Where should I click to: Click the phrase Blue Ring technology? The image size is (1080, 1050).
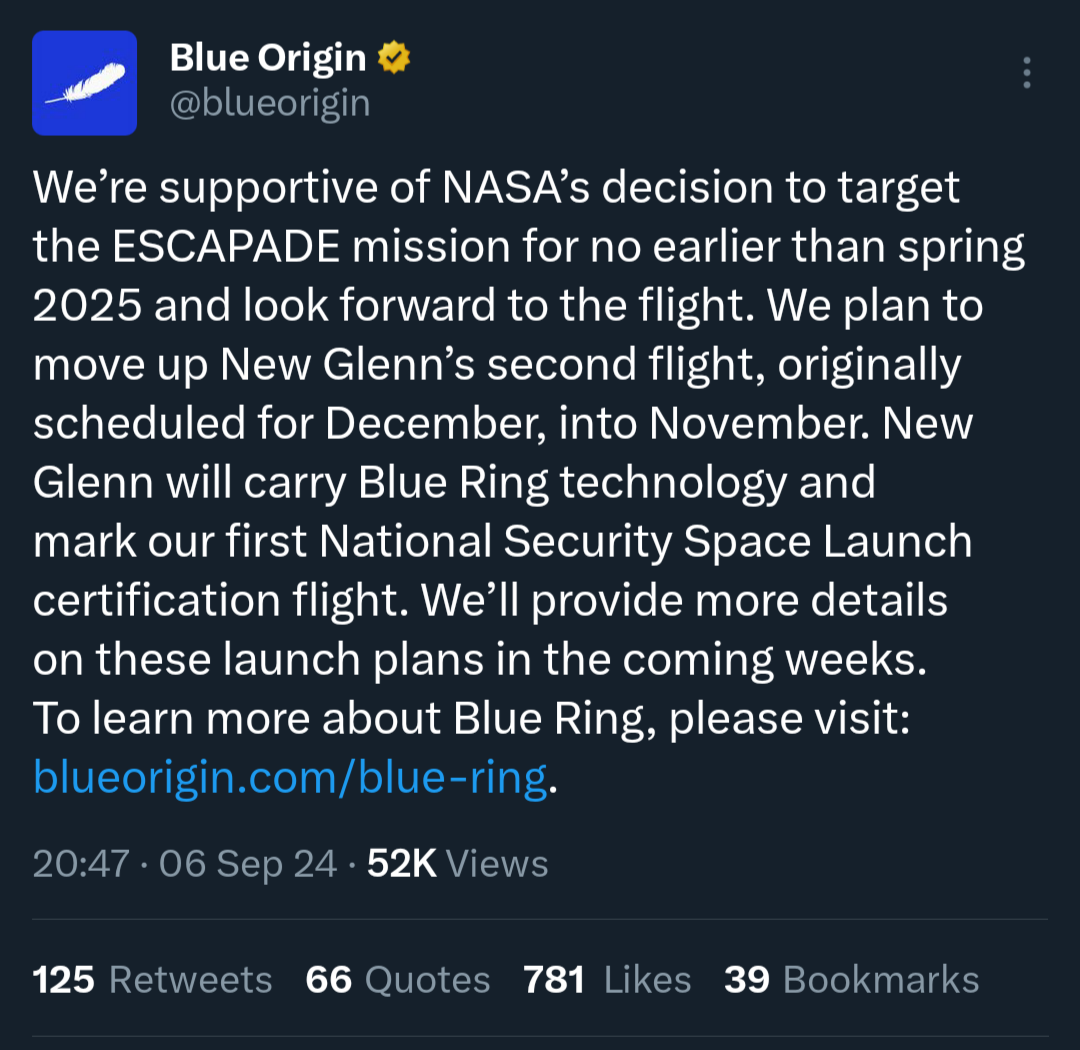572,482
